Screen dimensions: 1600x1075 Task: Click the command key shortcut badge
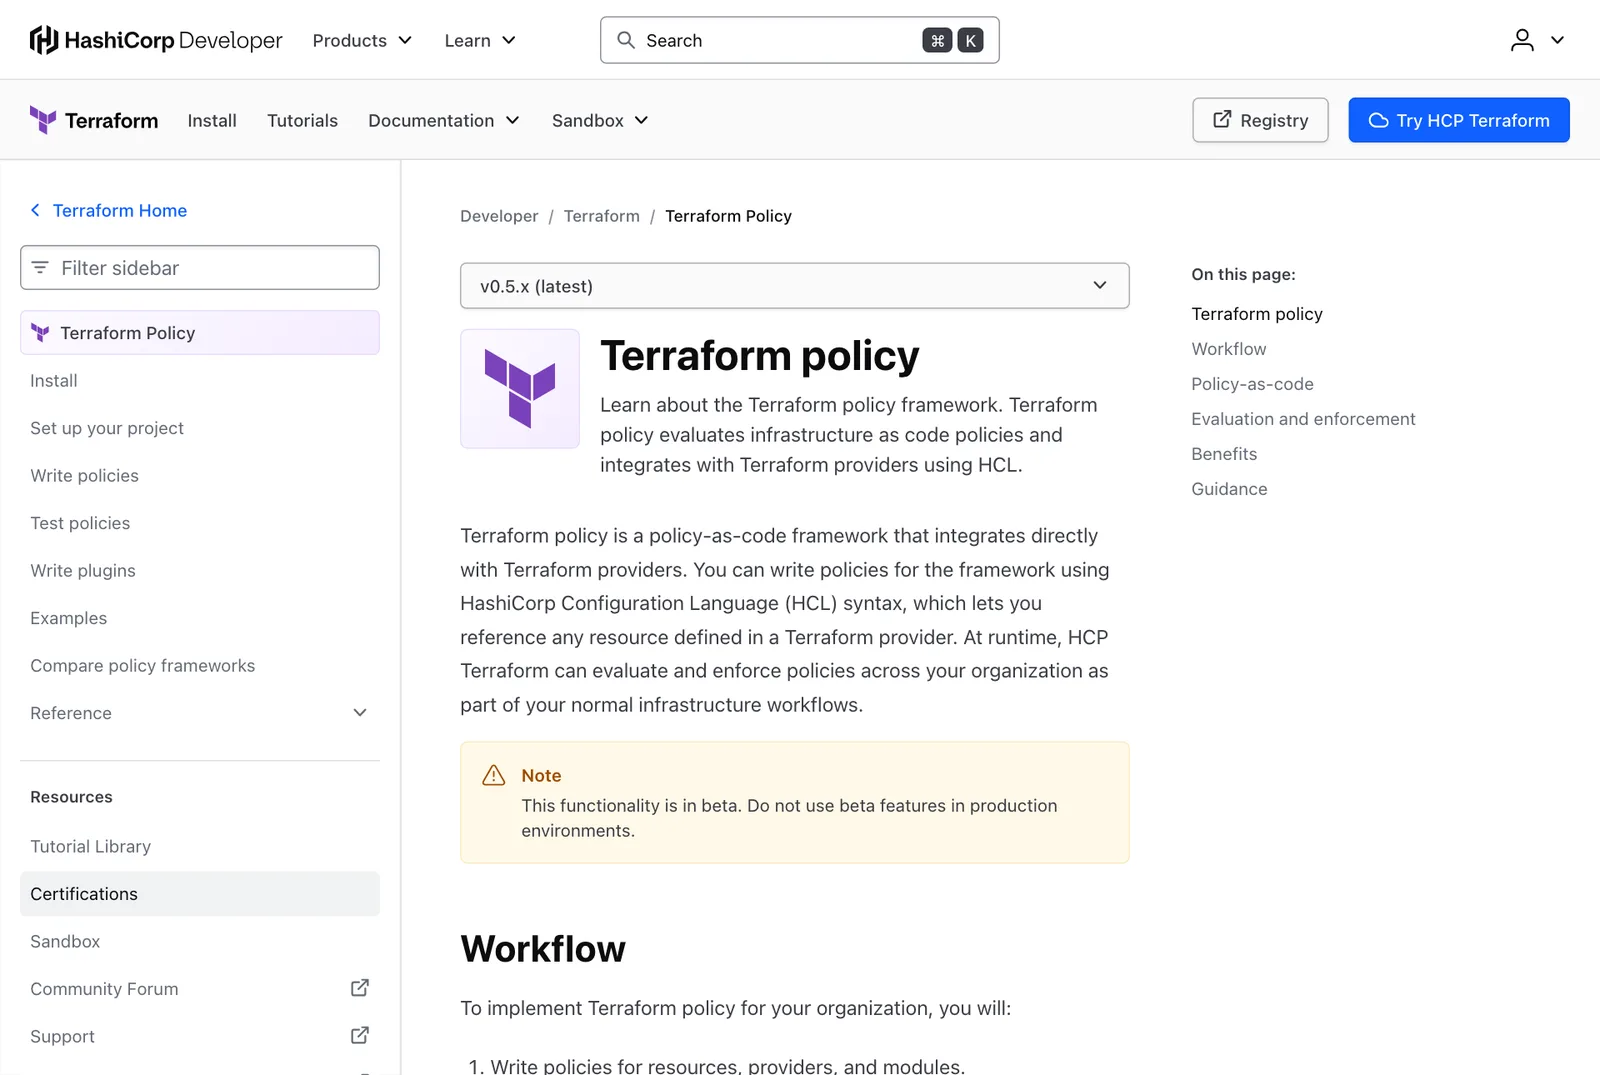tap(937, 40)
